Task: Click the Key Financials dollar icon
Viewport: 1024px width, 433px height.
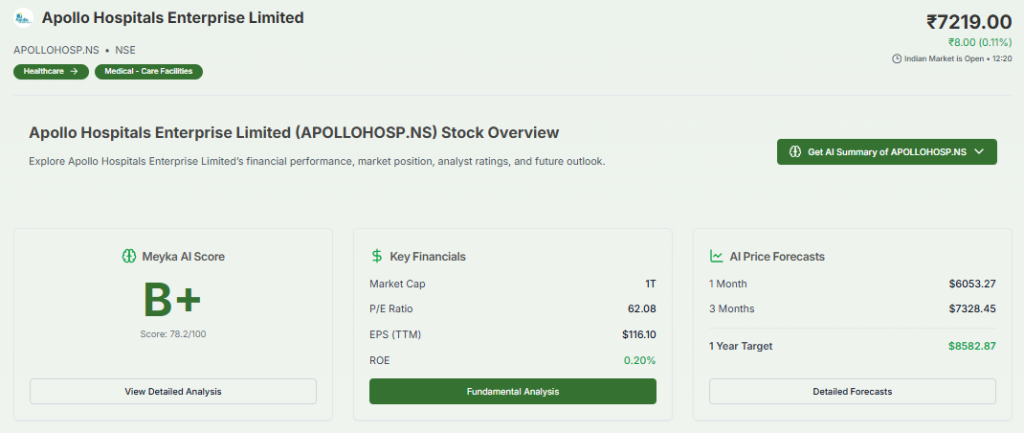Action: [377, 257]
